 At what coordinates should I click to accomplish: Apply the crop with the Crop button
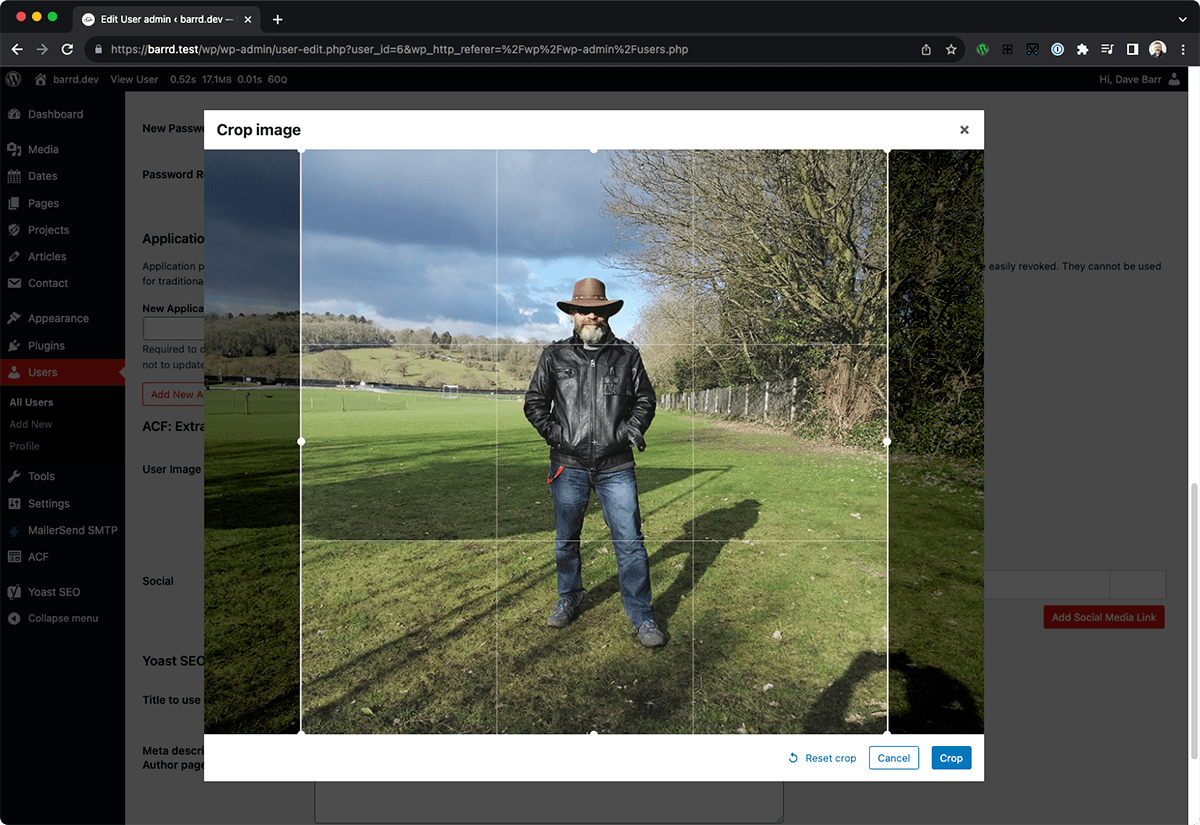click(x=950, y=758)
